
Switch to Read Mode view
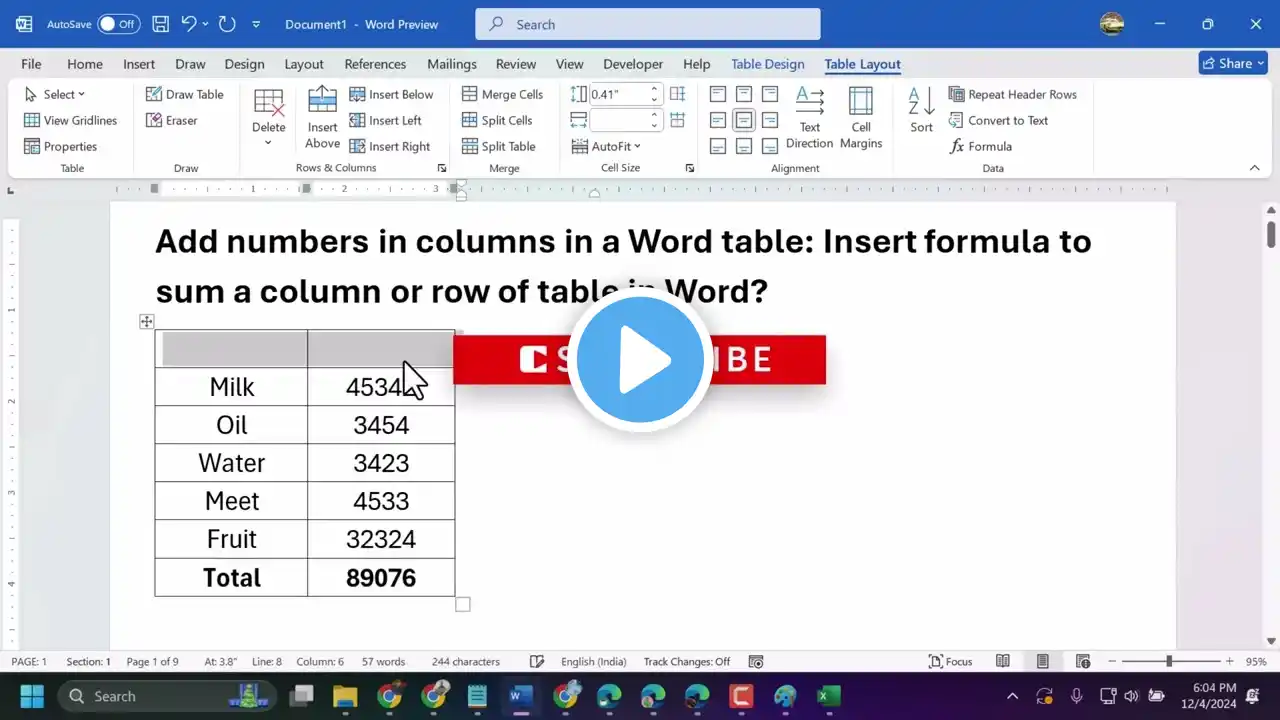1003,662
